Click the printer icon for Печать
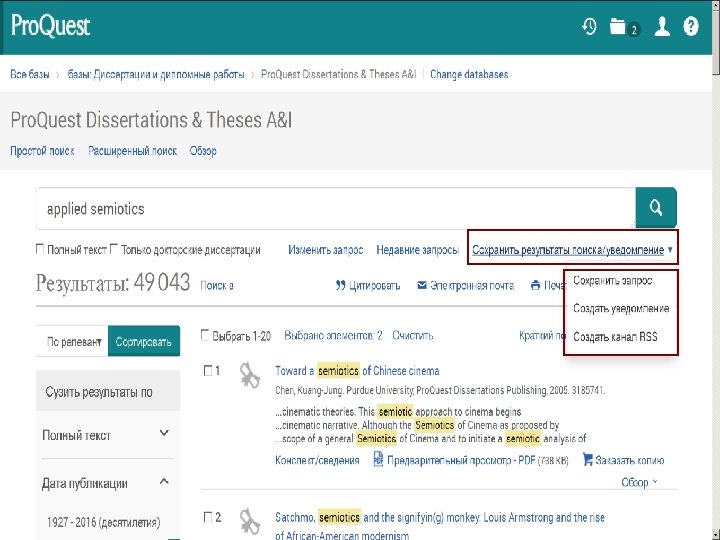This screenshot has width=720, height=540. coord(535,285)
